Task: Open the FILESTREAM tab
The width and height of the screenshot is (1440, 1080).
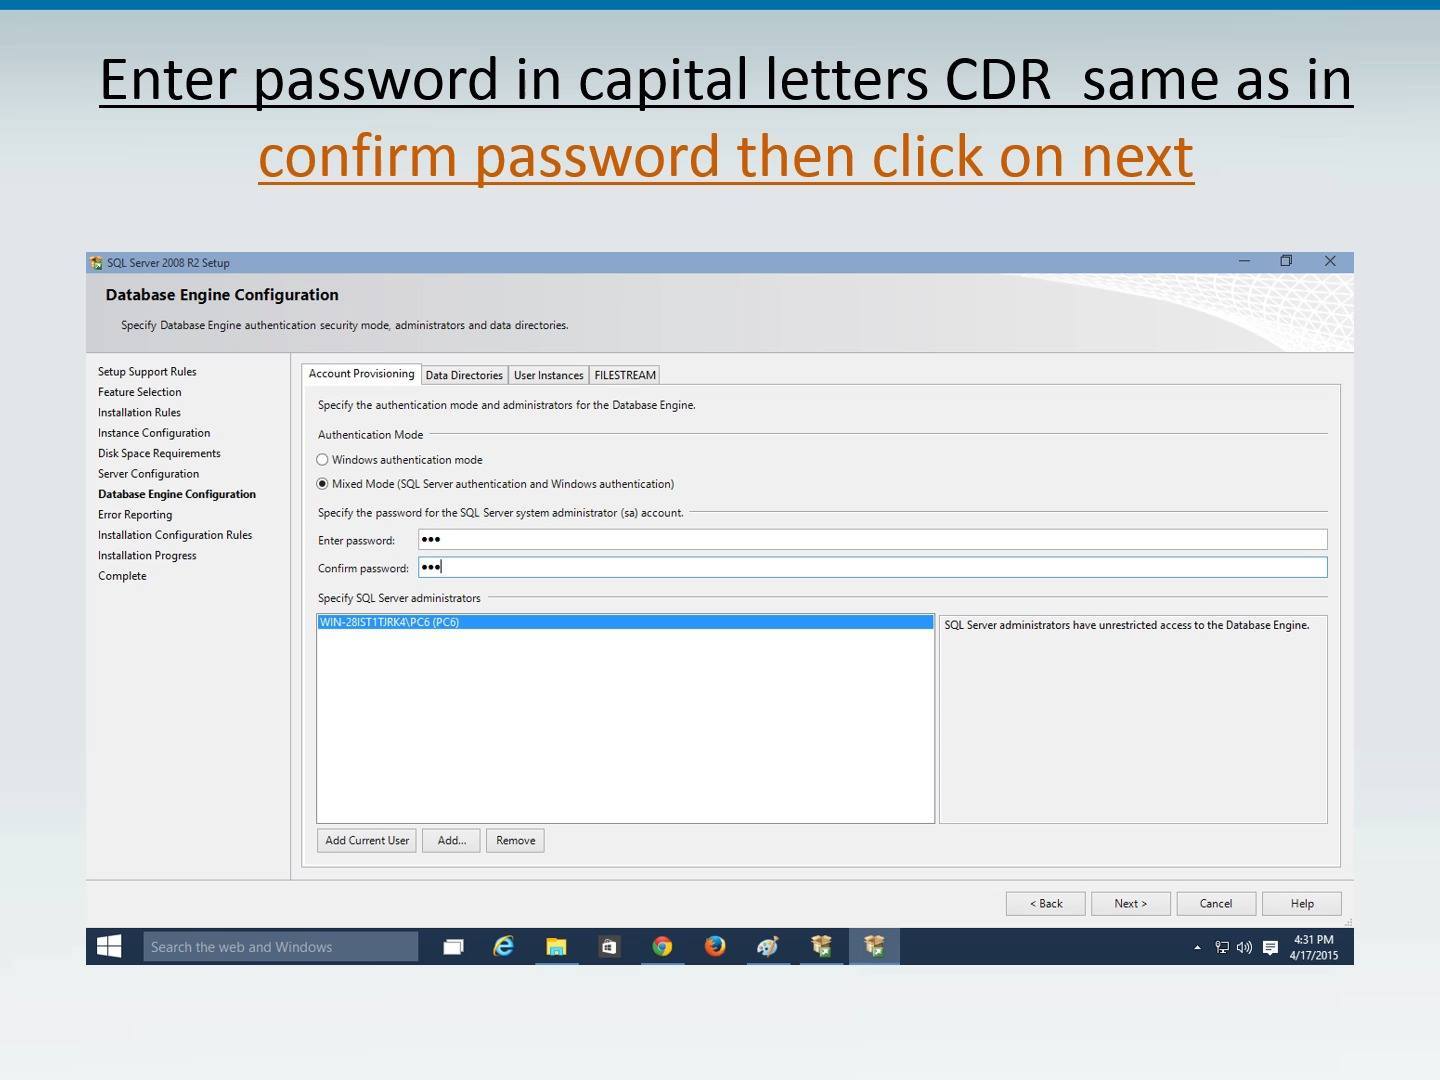Action: coord(625,375)
